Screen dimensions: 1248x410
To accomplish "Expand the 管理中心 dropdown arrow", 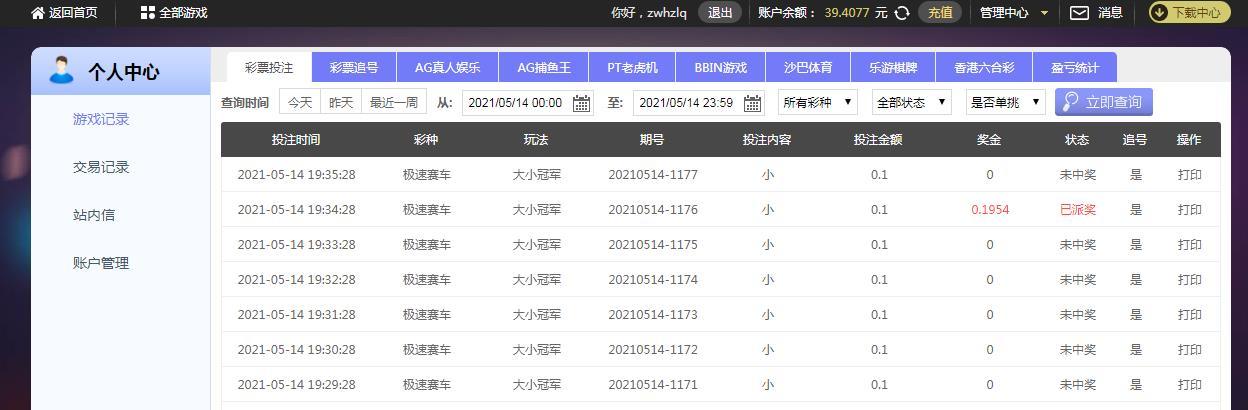I will click(1044, 13).
